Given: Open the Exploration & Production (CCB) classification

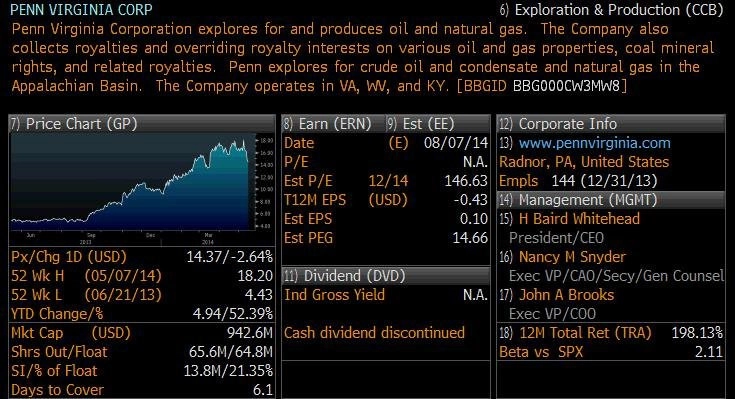Looking at the screenshot, I should 611,10.
